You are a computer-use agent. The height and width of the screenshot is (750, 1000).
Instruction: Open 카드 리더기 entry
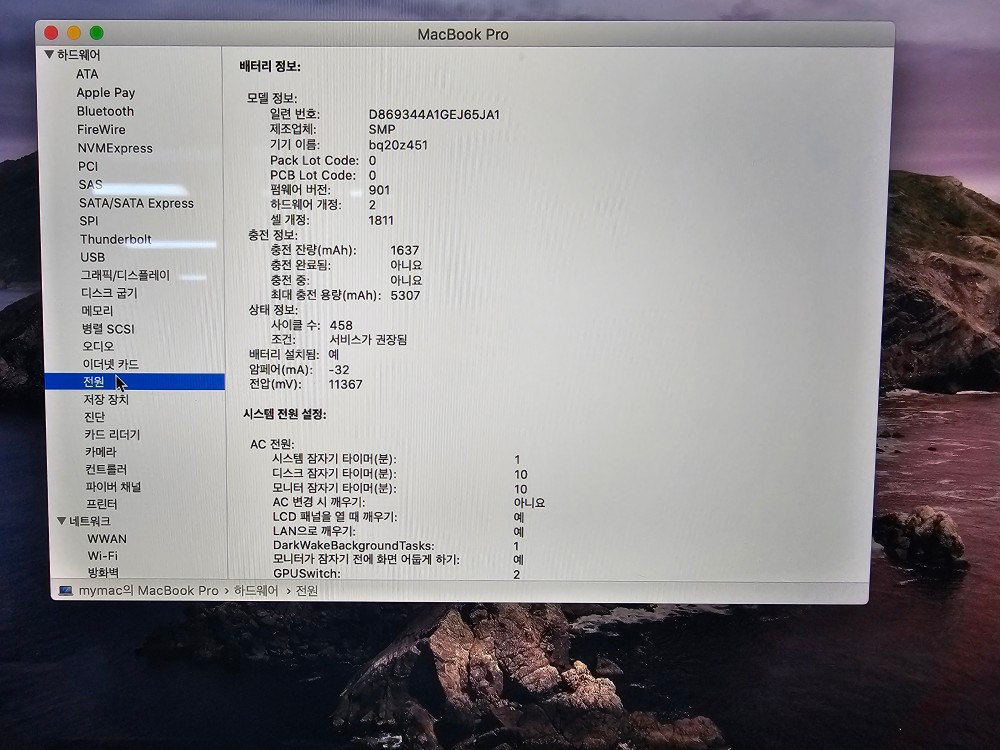pos(112,434)
